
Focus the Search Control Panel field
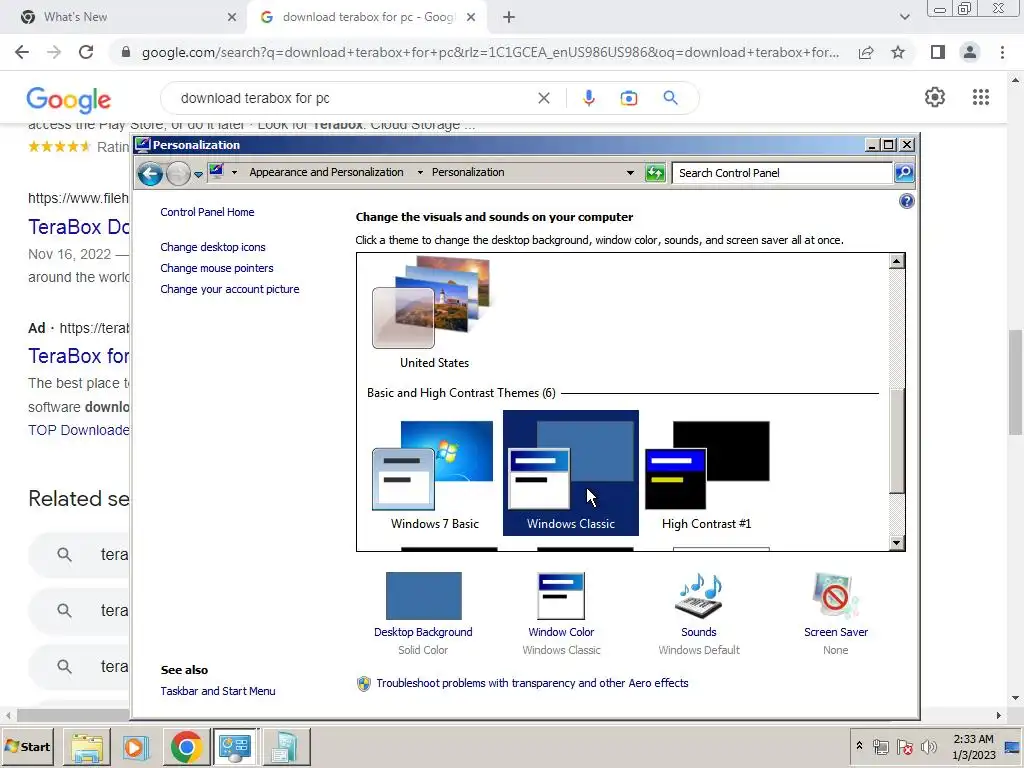coord(782,173)
